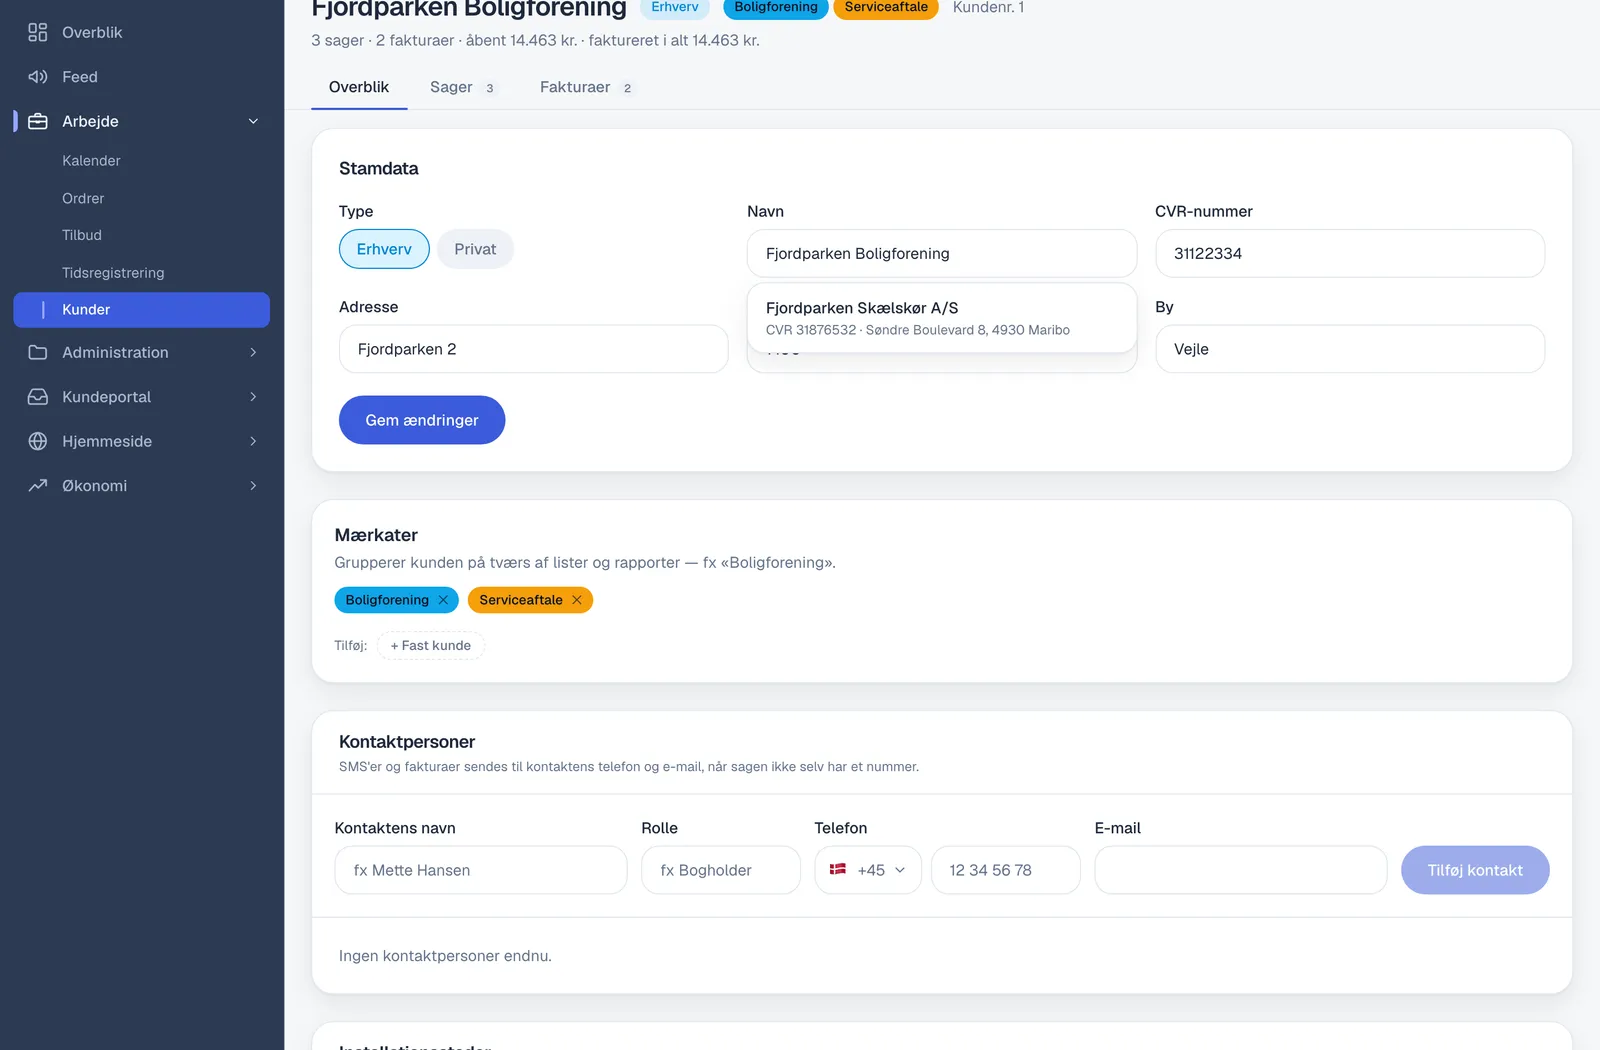Image resolution: width=1600 pixels, height=1050 pixels.
Task: Click the Rolle input field
Action: pyautogui.click(x=721, y=870)
